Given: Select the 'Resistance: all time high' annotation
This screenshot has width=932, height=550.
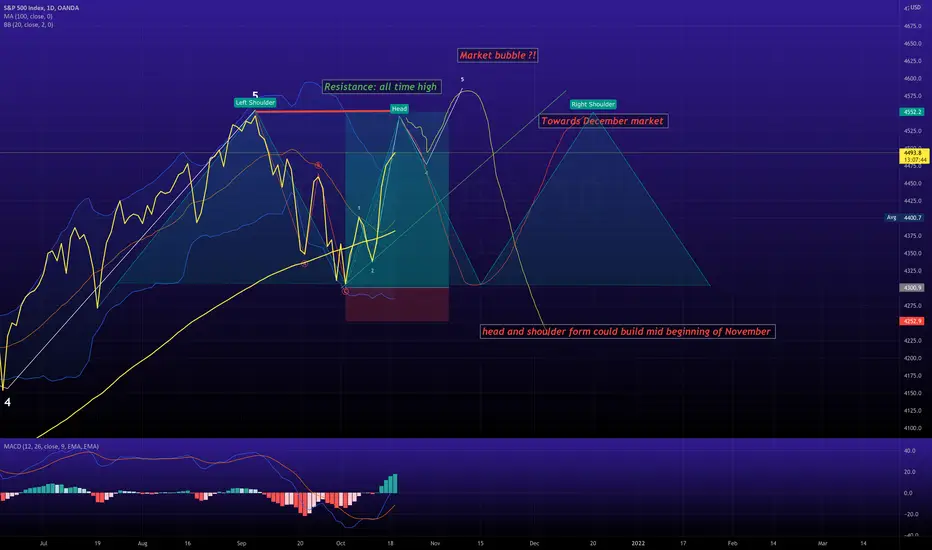Looking at the screenshot, I should coord(381,87).
